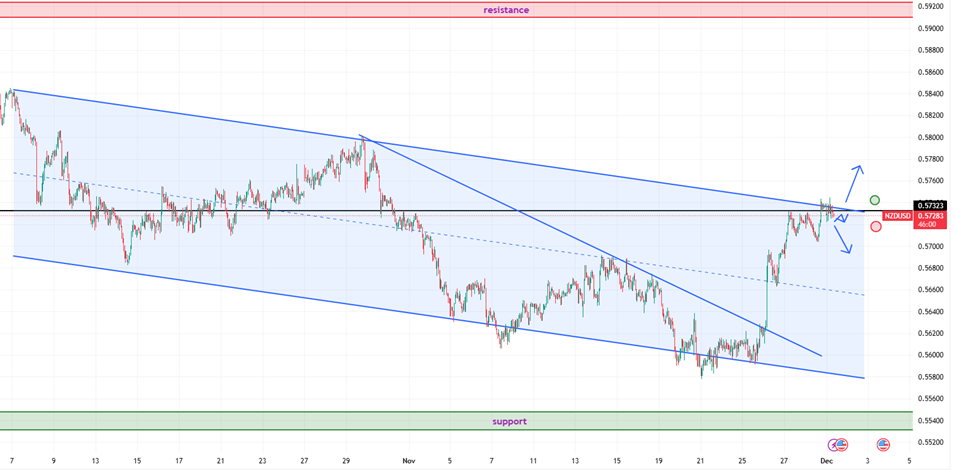Select the red circle marker right of price
The width and height of the screenshot is (956, 470).
[x=876, y=227]
